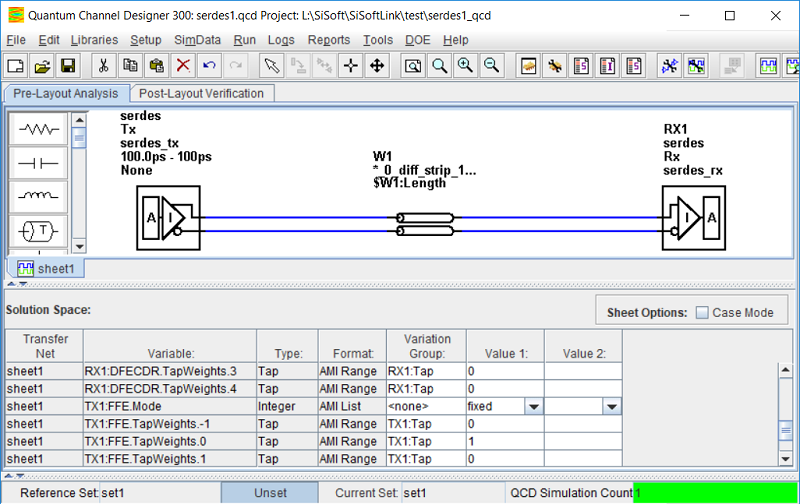Click the Cut scissors icon
The width and height of the screenshot is (800, 504).
(x=103, y=66)
